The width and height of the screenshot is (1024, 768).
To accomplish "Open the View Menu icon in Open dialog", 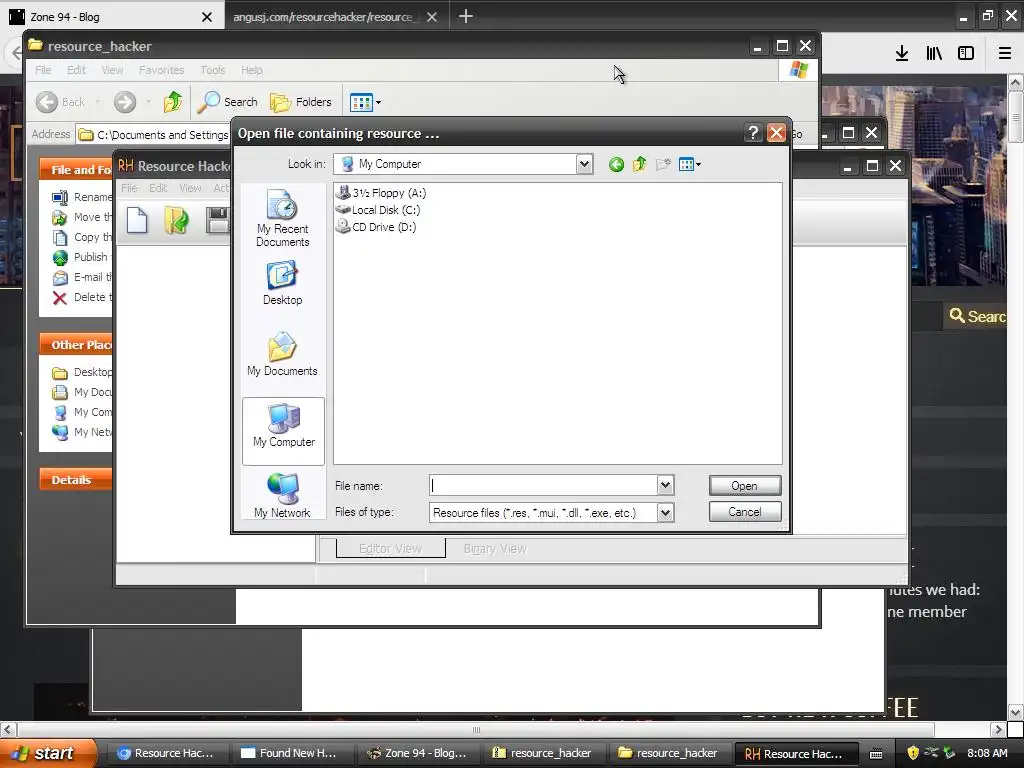I will pos(689,165).
